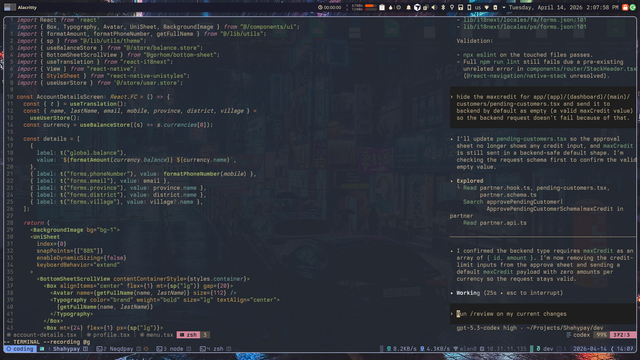This screenshot has height=360, width=640.
Task: Open the clipboard icon in the top bar
Action: point(382,7)
